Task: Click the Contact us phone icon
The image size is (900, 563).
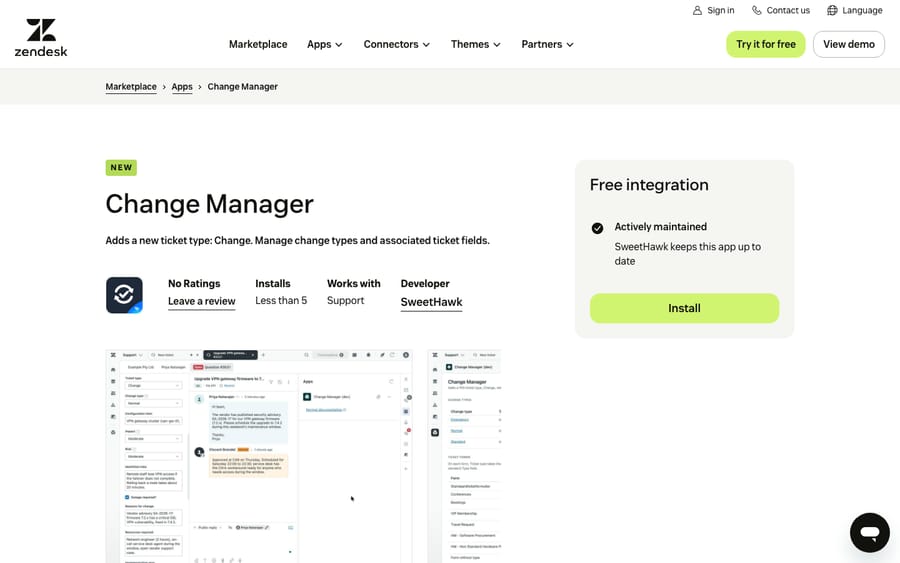Action: click(x=757, y=10)
